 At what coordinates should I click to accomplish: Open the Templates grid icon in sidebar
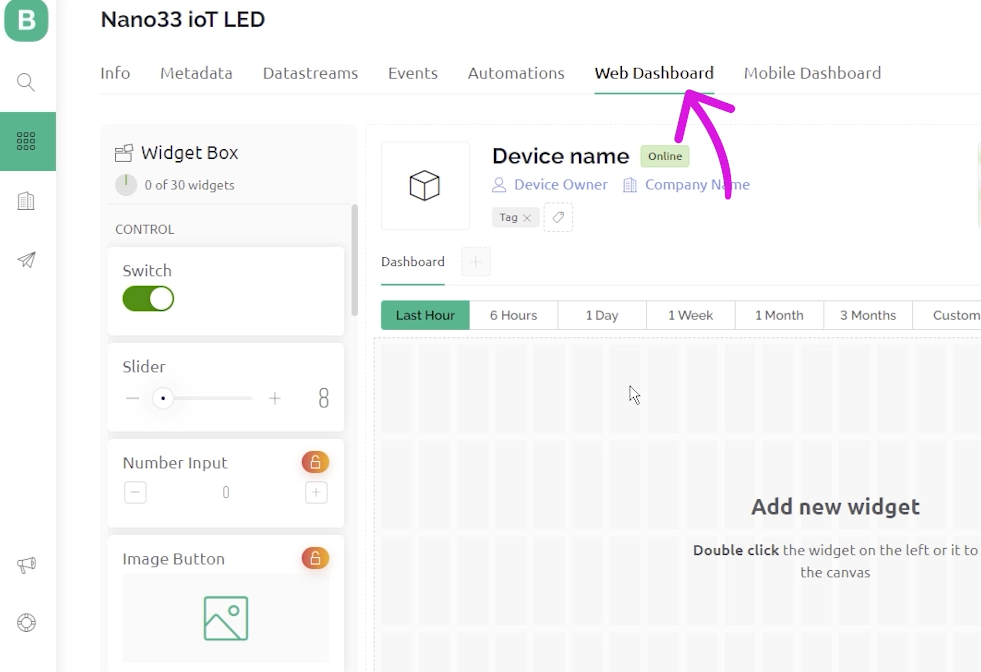click(26, 141)
